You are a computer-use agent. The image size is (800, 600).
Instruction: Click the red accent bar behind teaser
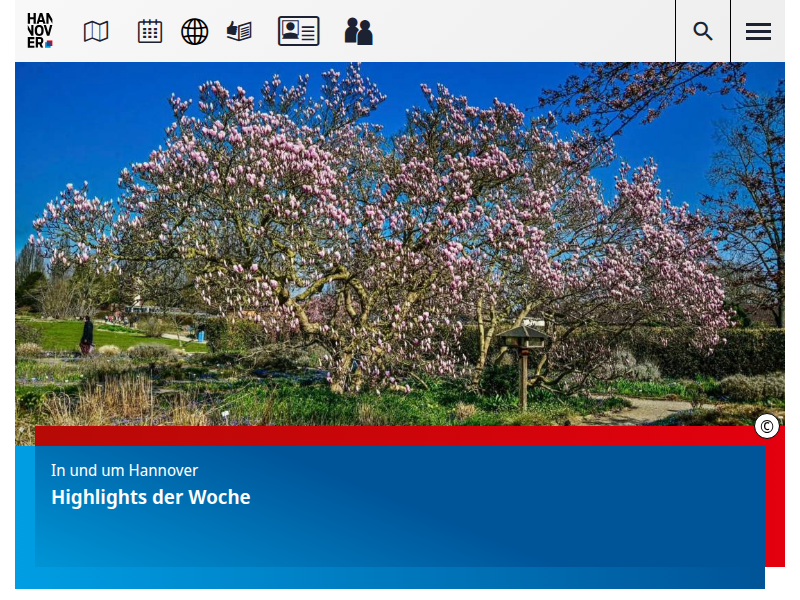click(x=775, y=500)
